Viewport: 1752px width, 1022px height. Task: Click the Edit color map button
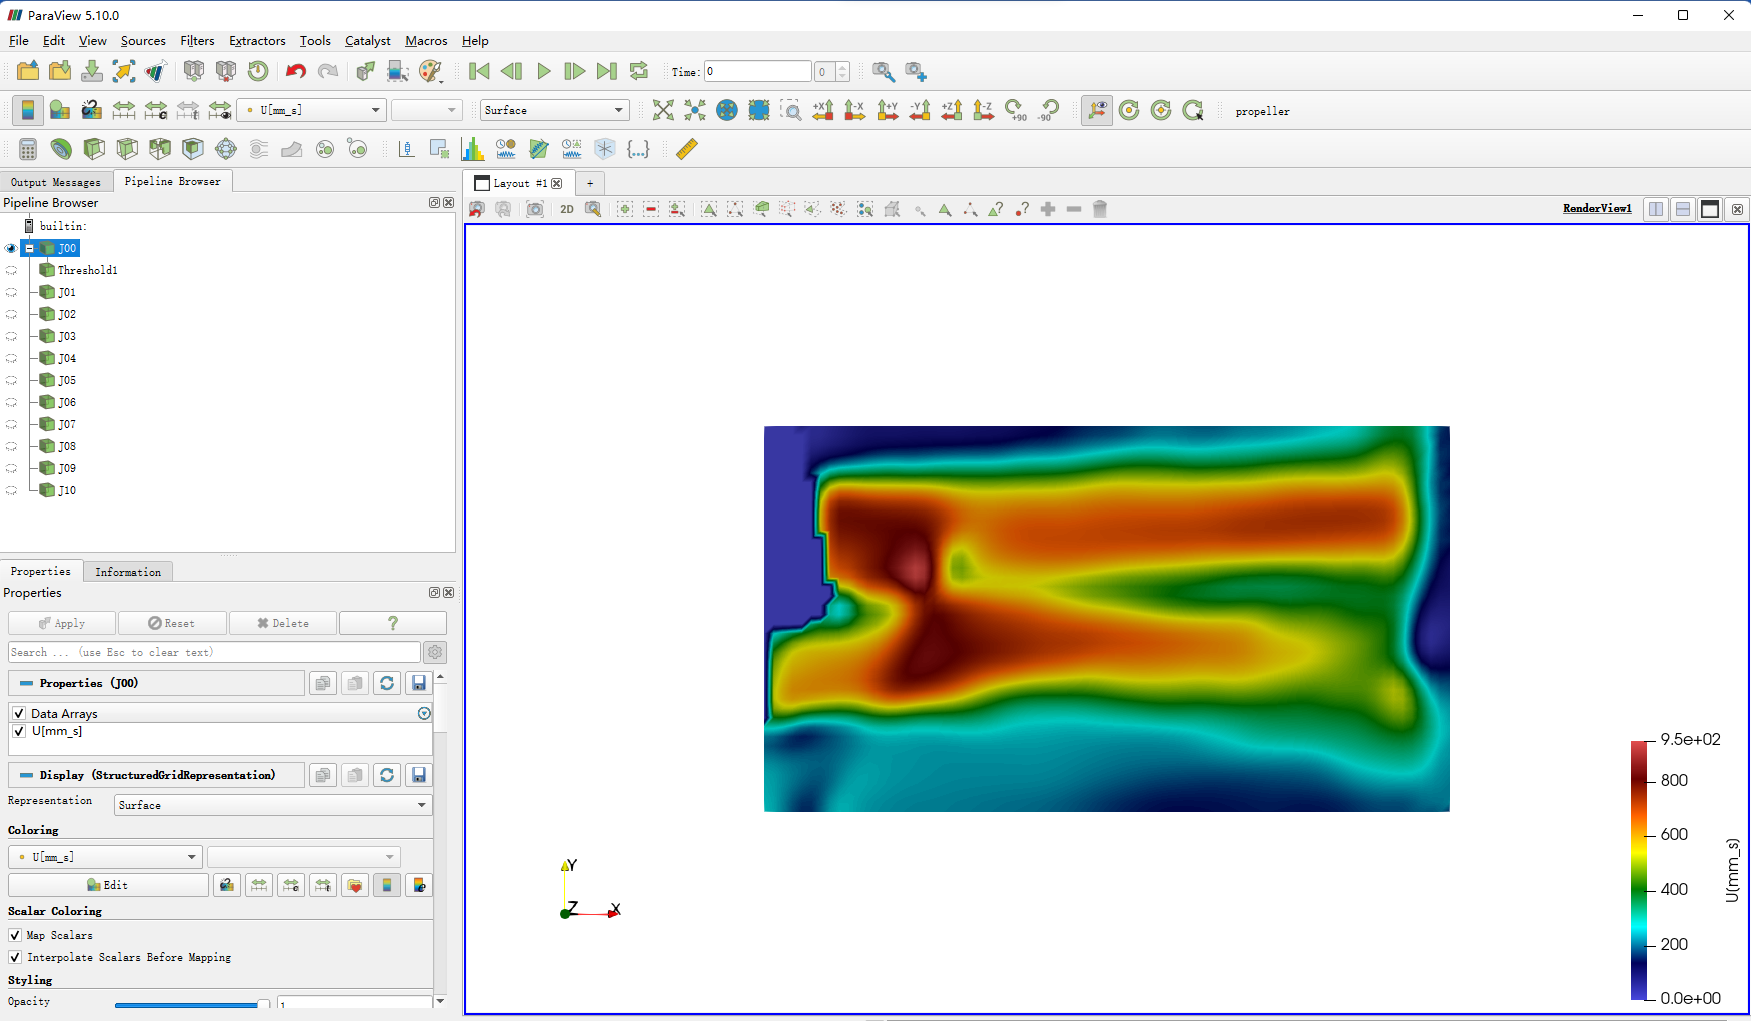tap(108, 885)
